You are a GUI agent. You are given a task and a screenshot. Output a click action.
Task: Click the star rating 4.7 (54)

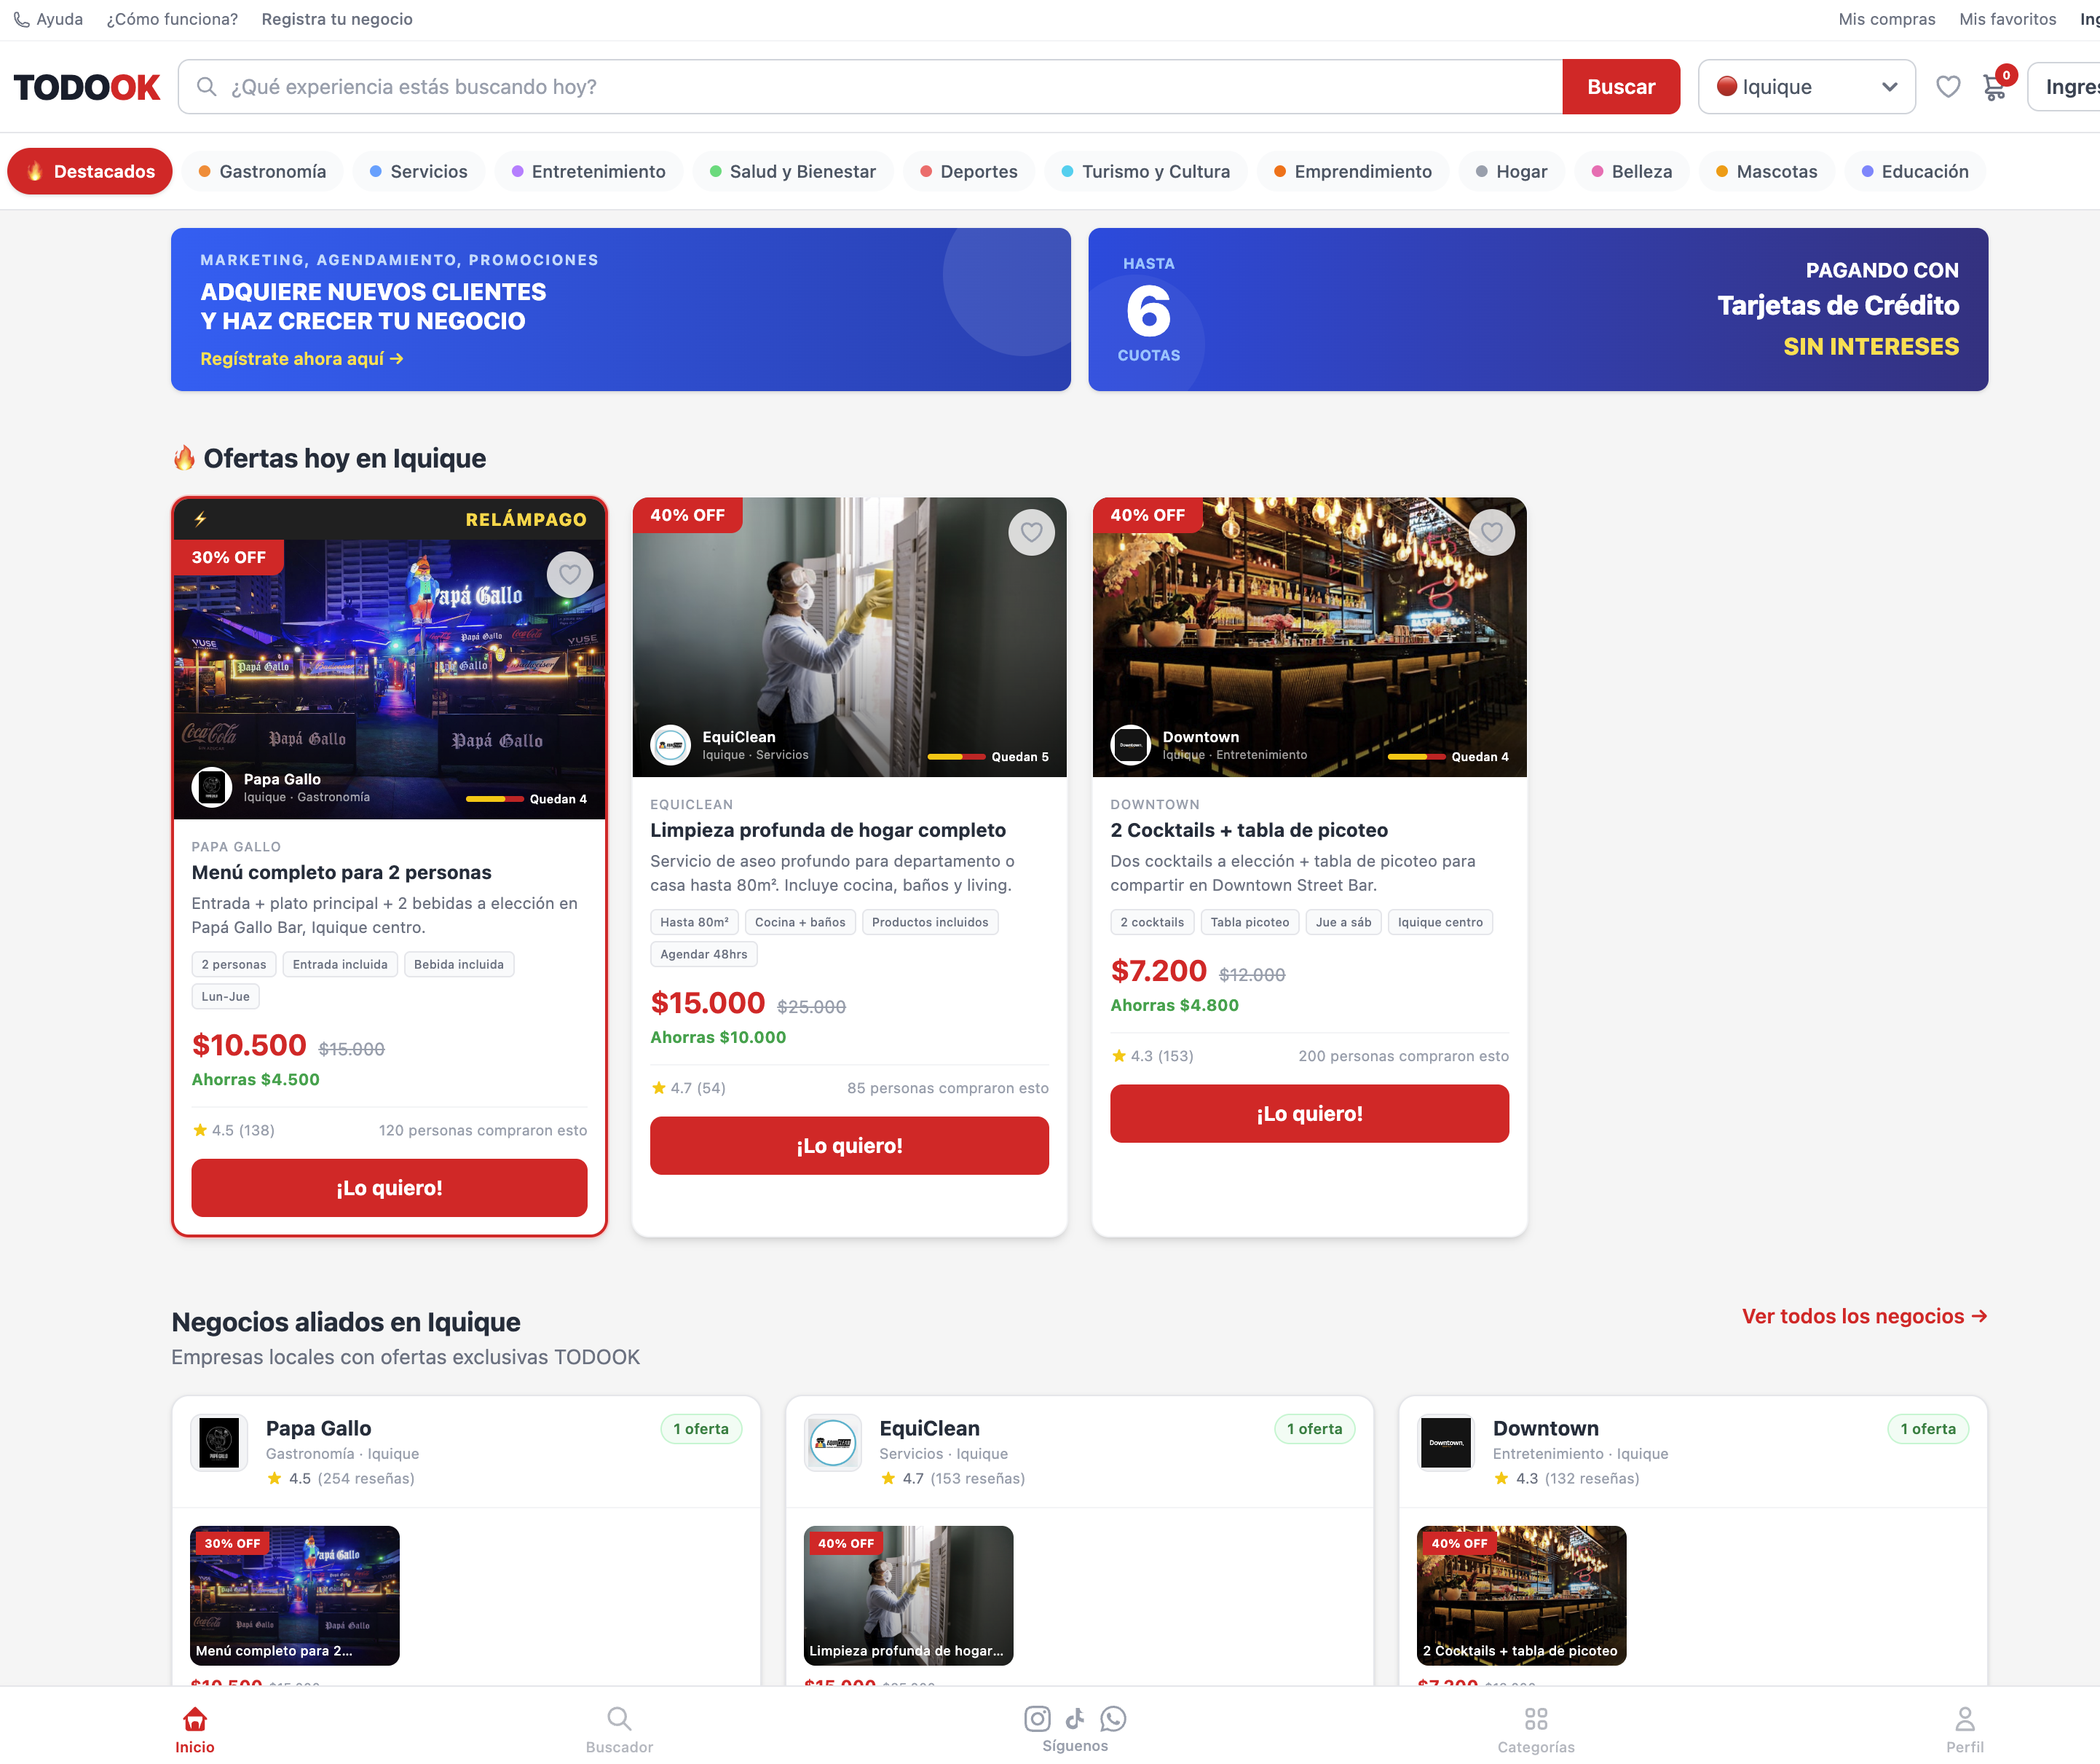(688, 1088)
